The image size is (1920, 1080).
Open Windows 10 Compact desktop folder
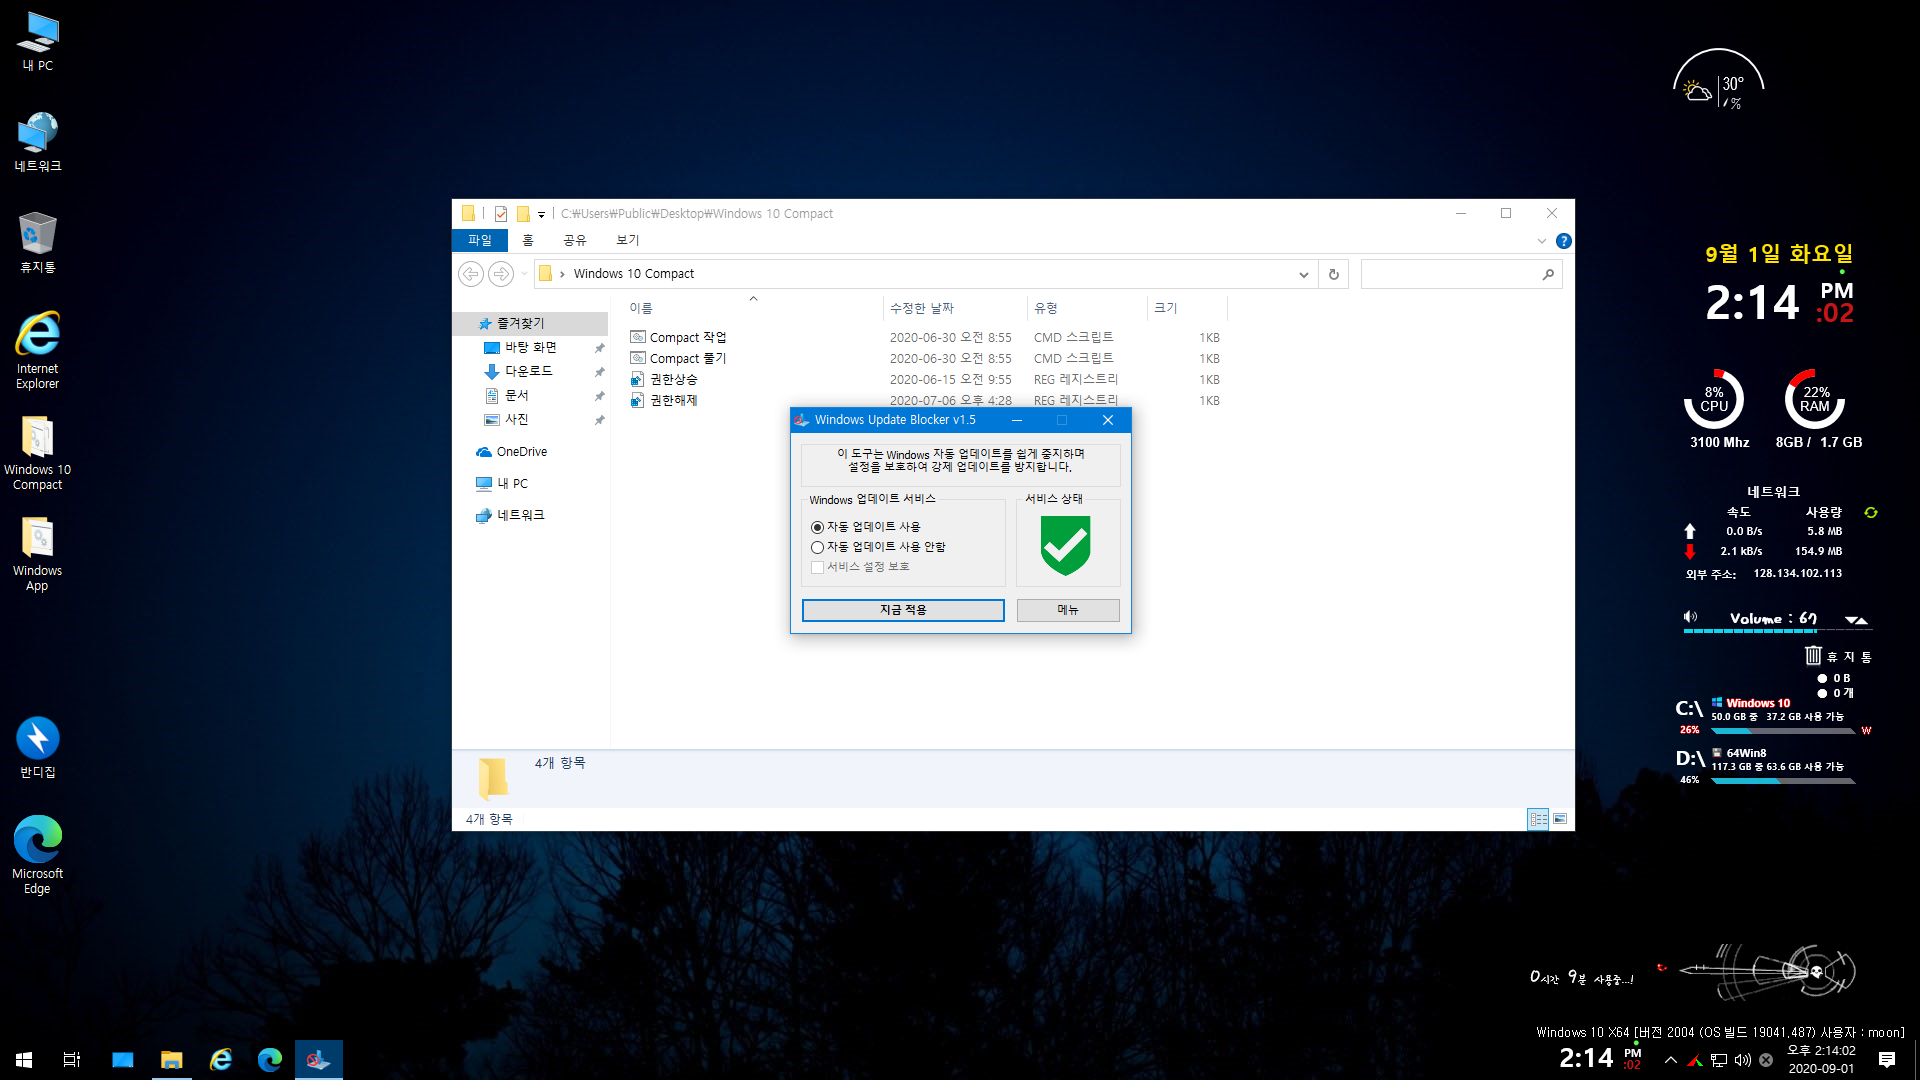click(38, 453)
